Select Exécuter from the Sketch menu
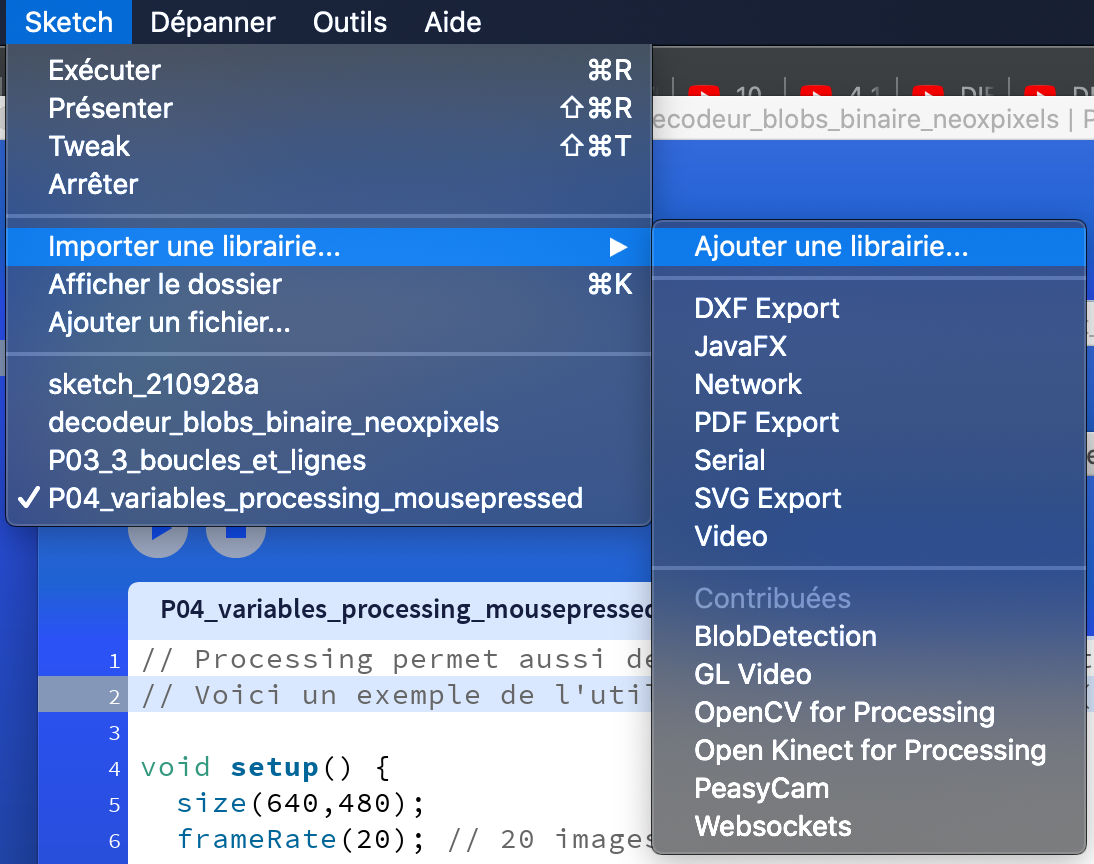The image size is (1094, 864). [104, 70]
